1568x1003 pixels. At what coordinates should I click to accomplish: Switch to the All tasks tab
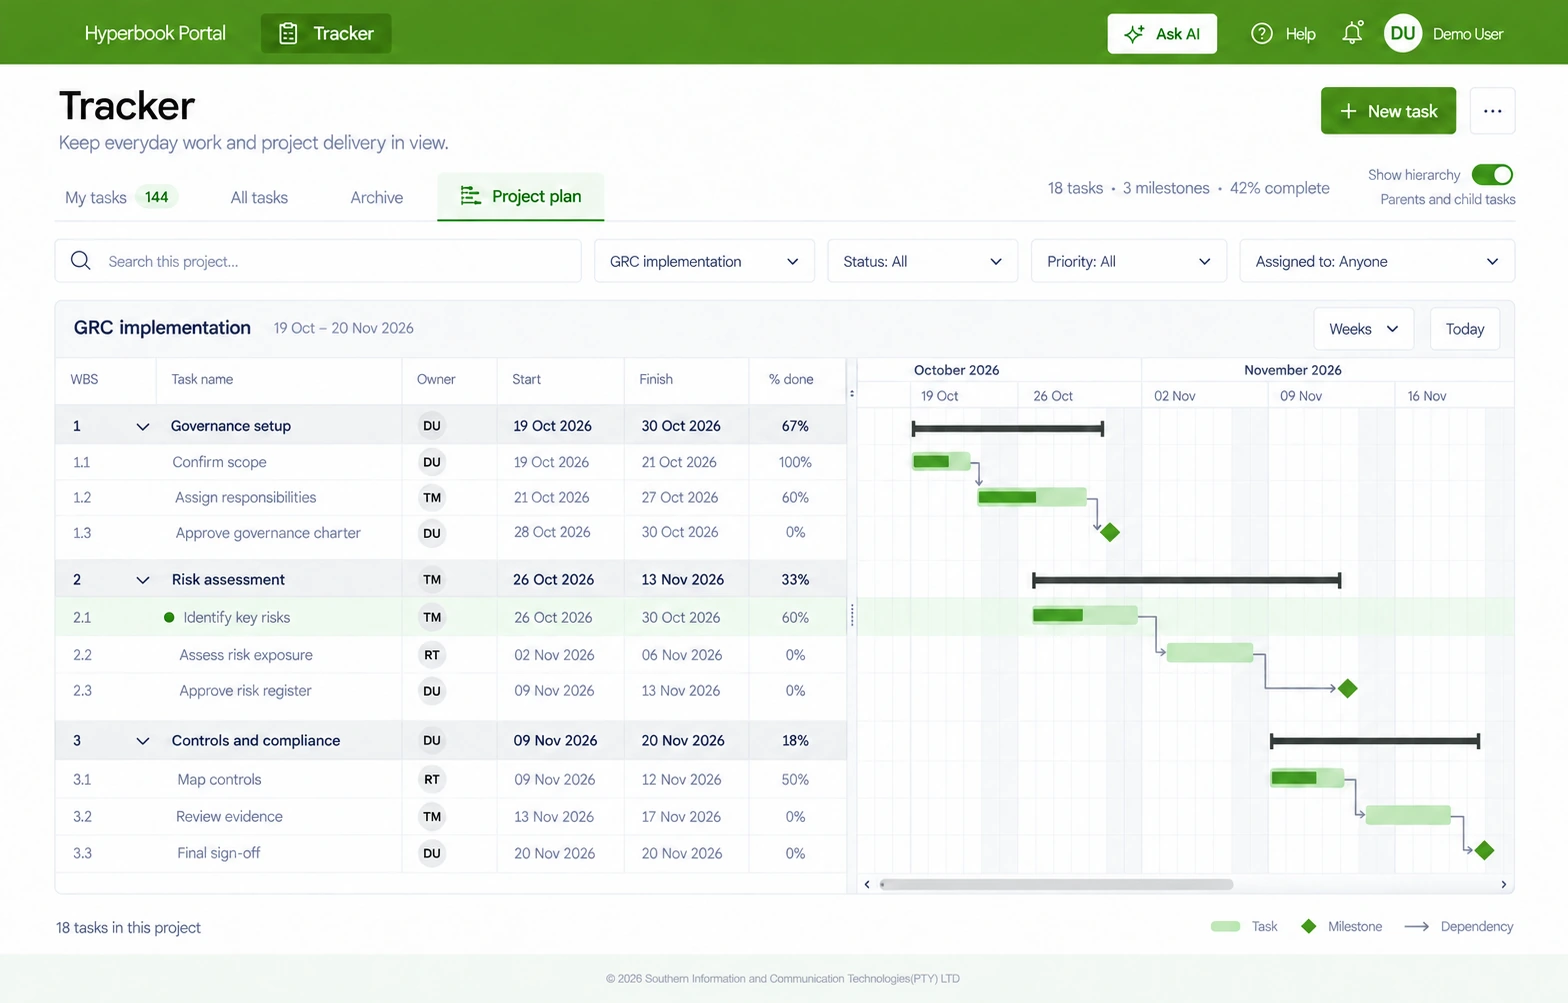click(x=259, y=198)
